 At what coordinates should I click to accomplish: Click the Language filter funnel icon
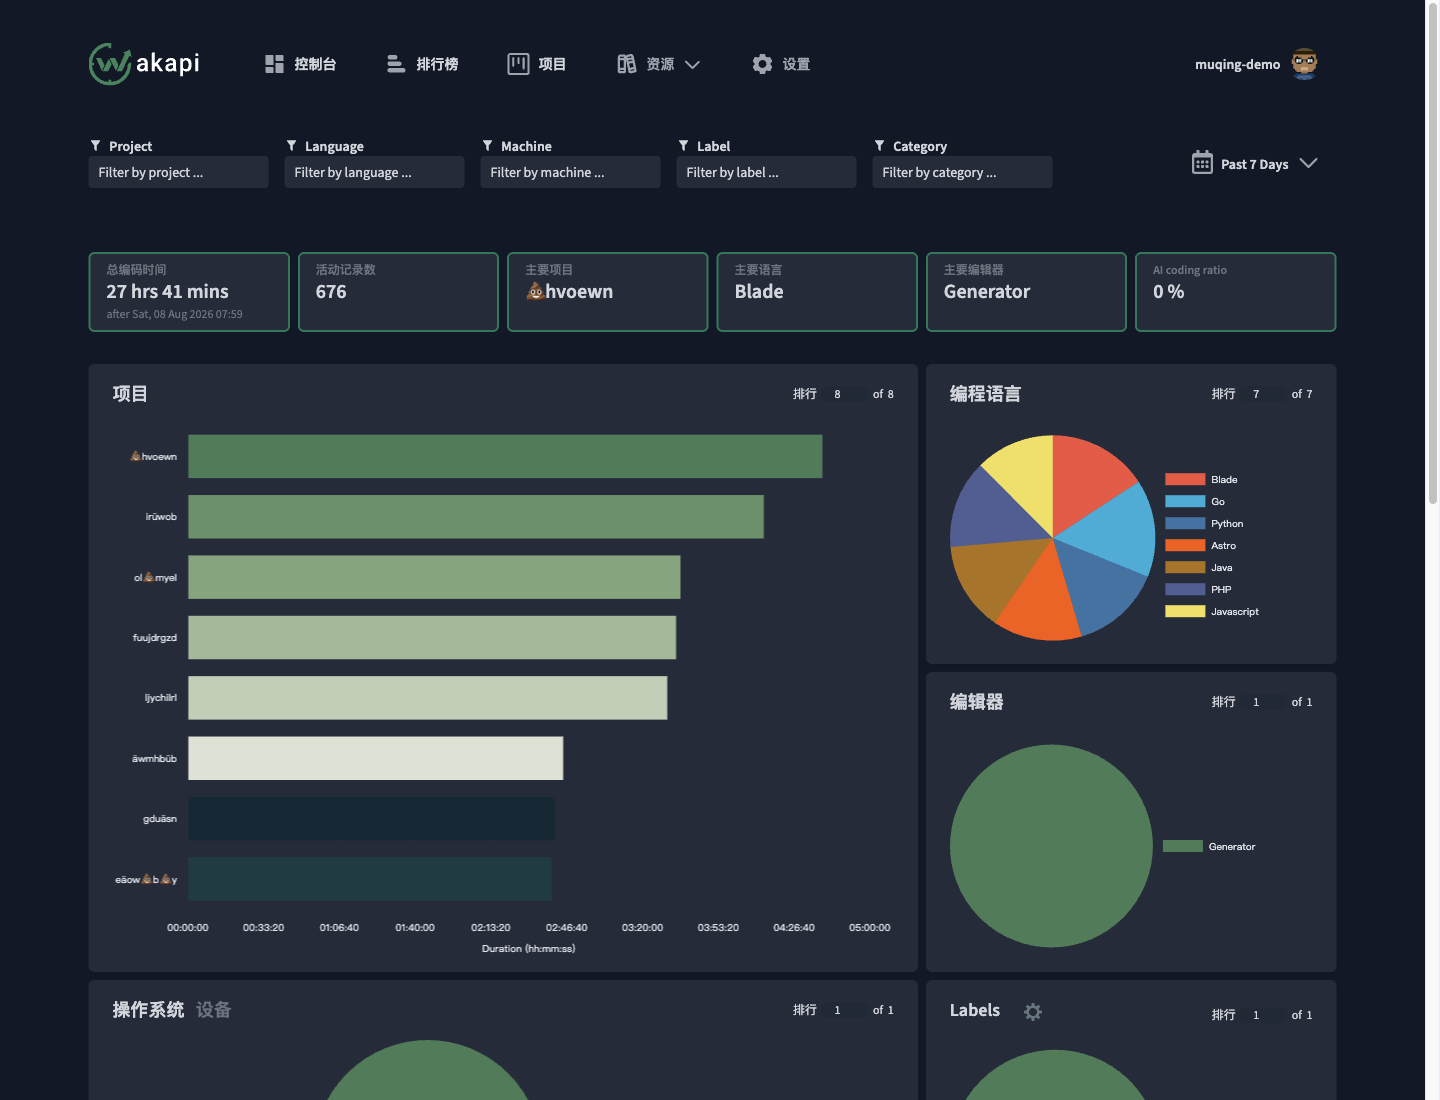point(292,146)
